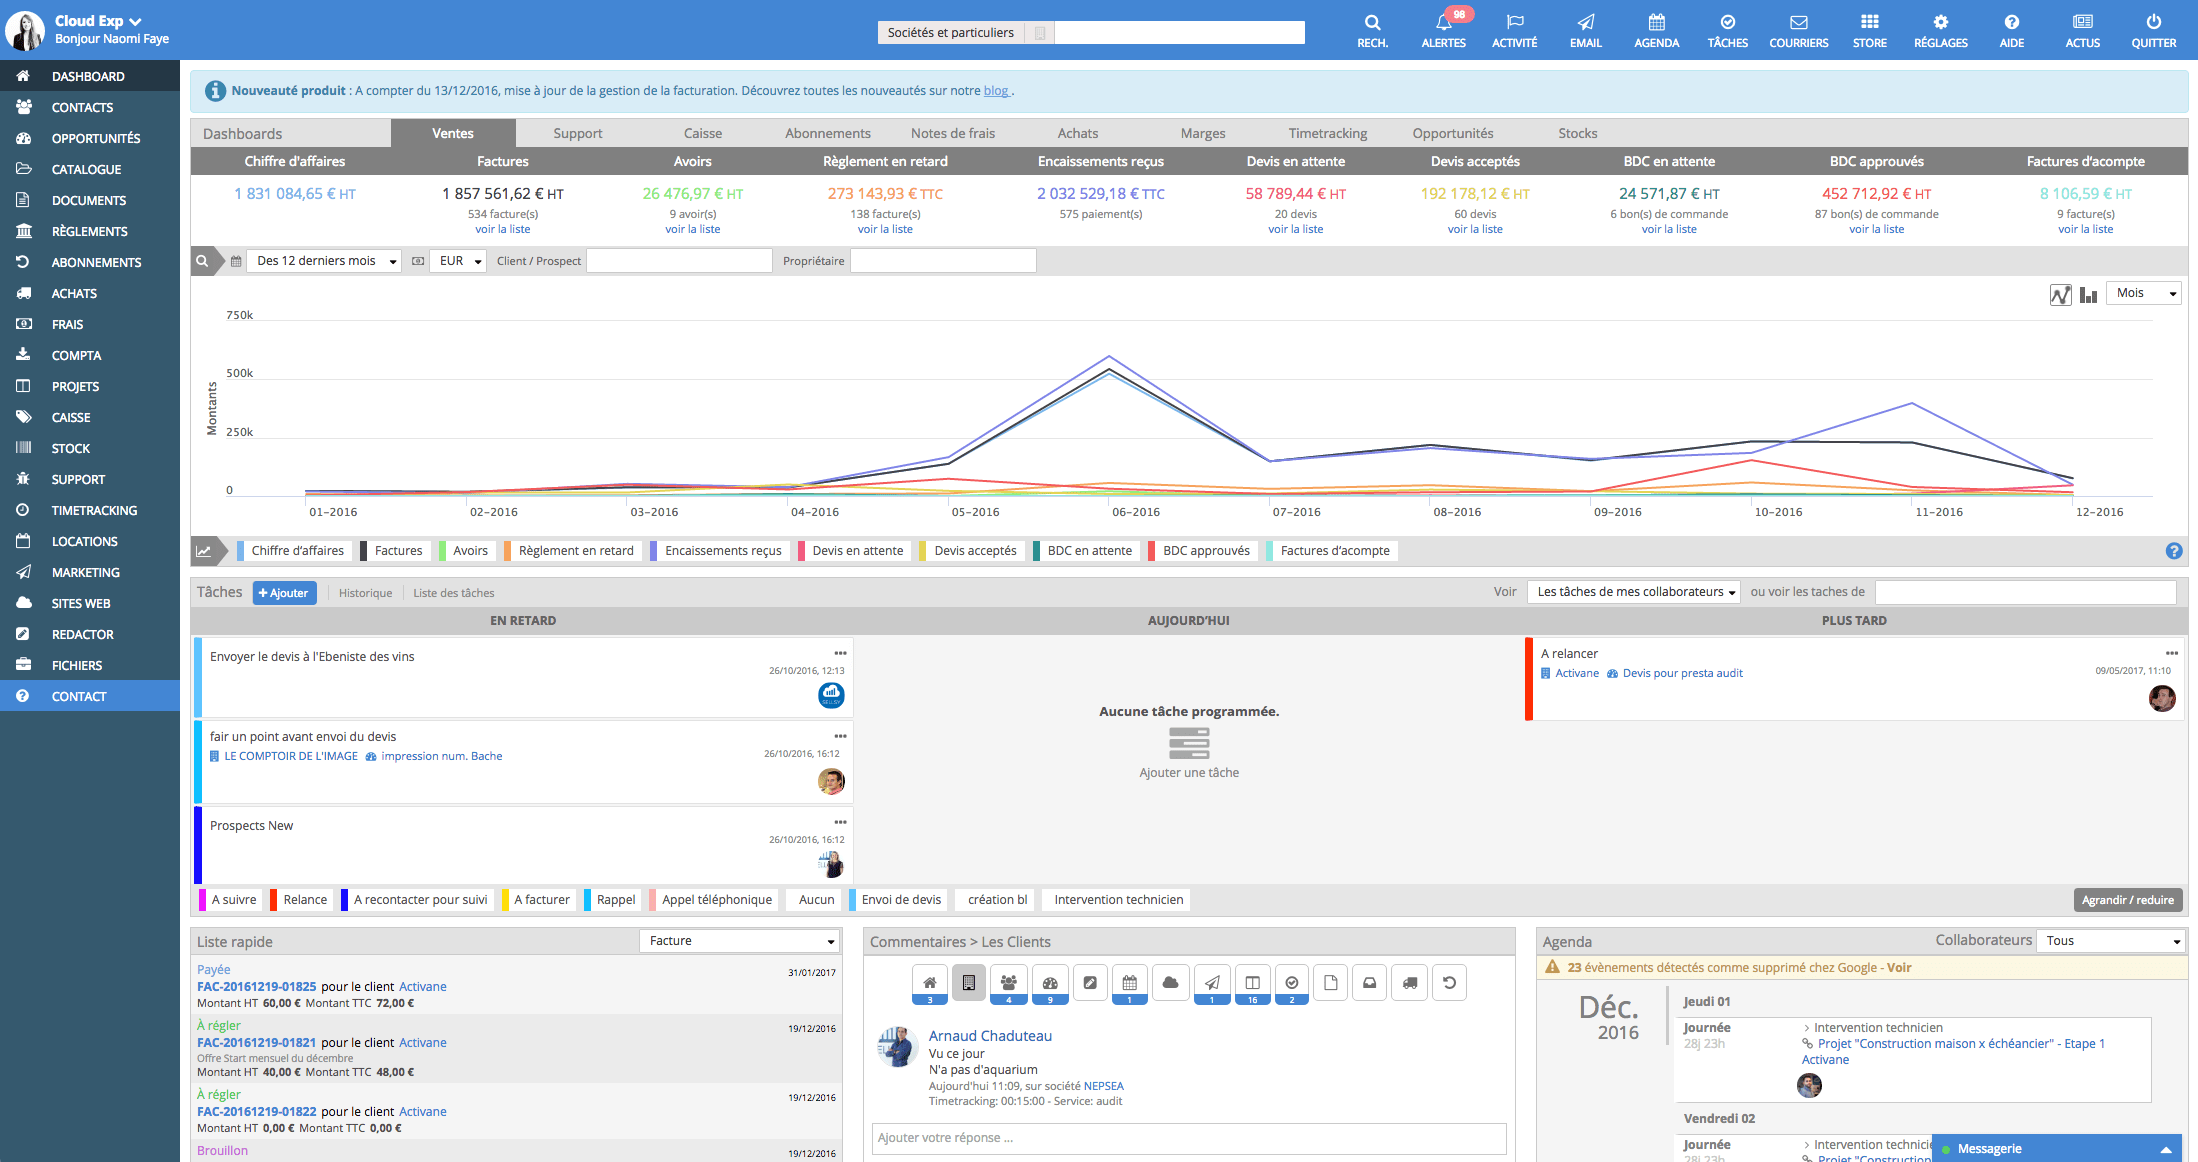Viewport: 2198px width, 1162px height.
Task: Click the inbox tray icon in comments toolbar
Action: point(1370,983)
